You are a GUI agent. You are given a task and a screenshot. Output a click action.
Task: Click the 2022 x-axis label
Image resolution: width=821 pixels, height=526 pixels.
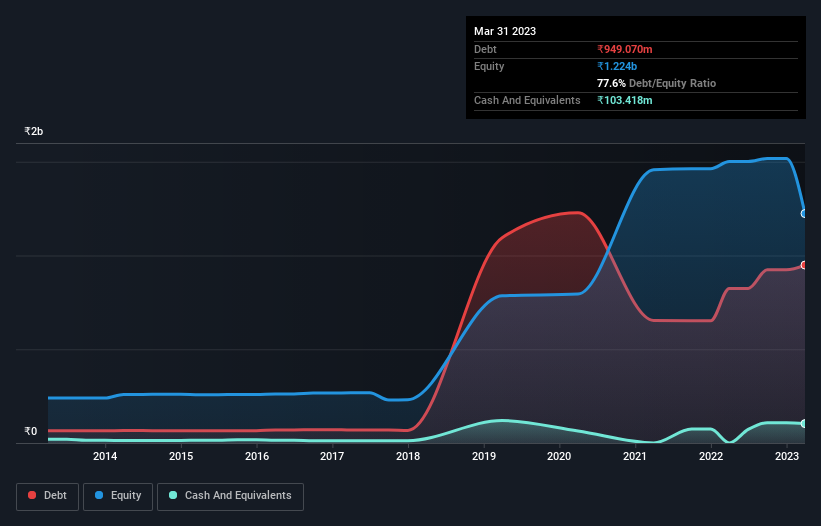point(711,456)
